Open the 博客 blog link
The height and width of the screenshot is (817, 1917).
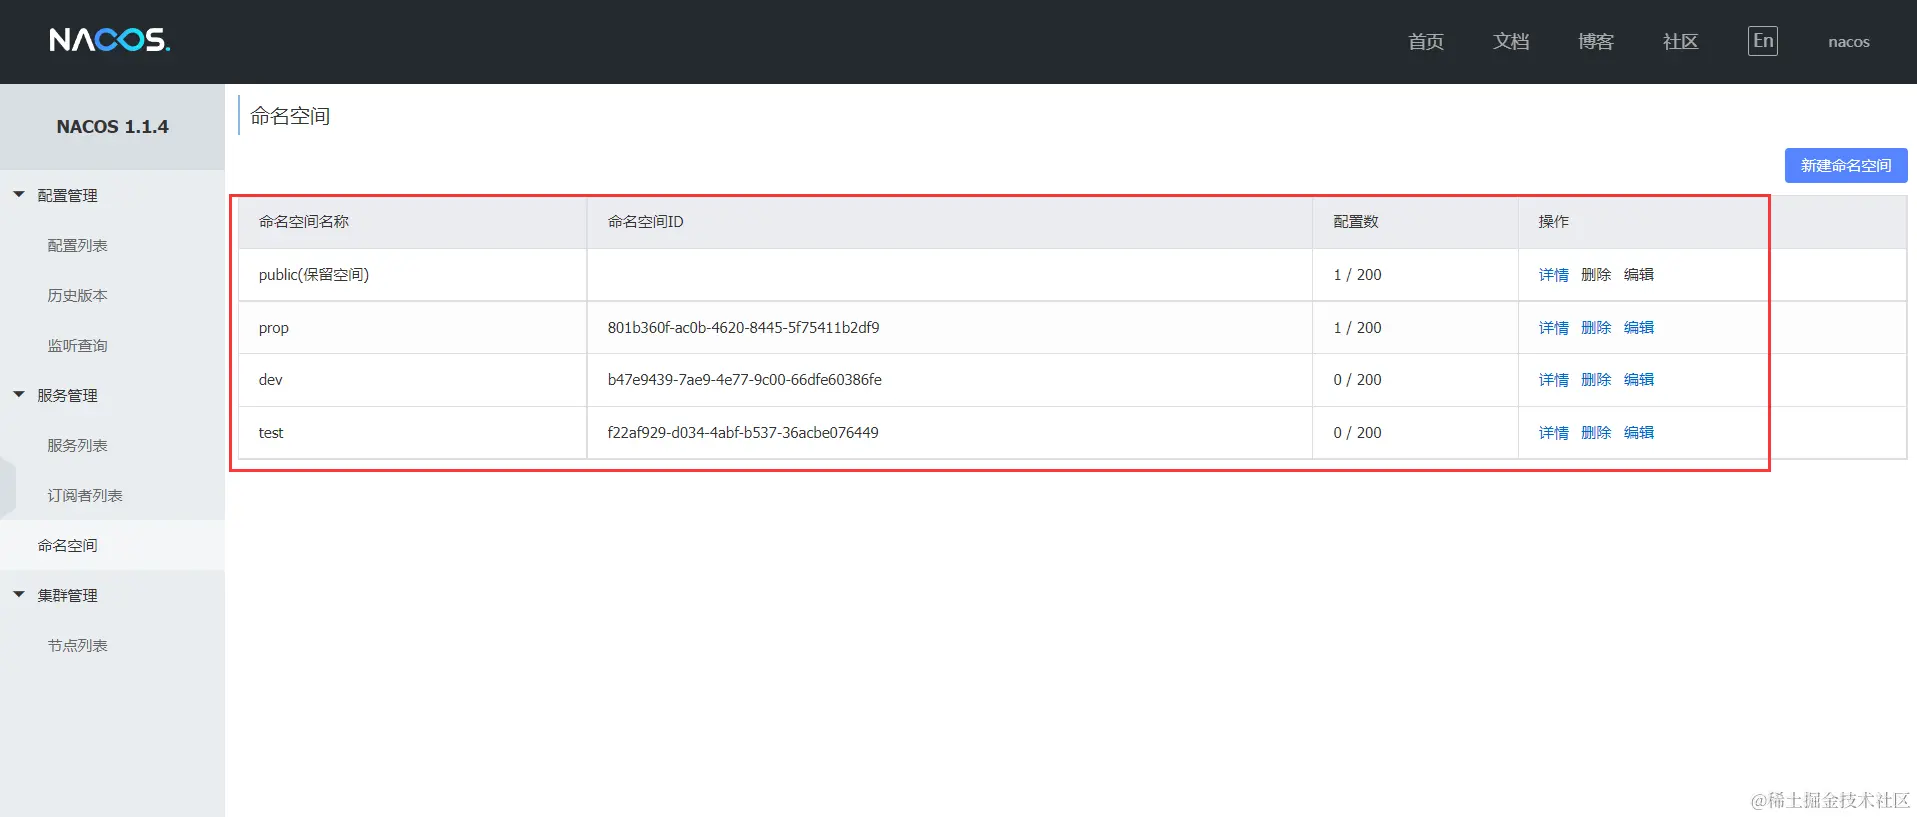click(1596, 41)
